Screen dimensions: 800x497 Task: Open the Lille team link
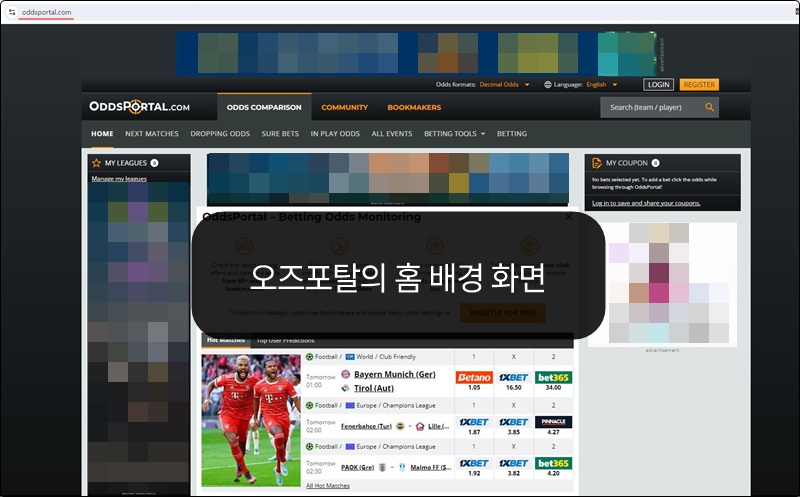(439, 426)
